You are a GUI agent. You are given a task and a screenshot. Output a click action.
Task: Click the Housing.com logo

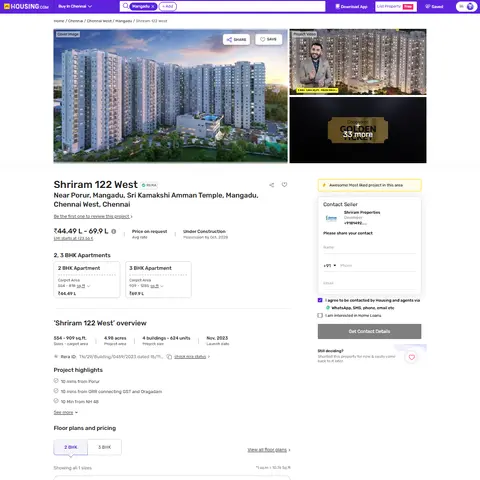tap(26, 6)
